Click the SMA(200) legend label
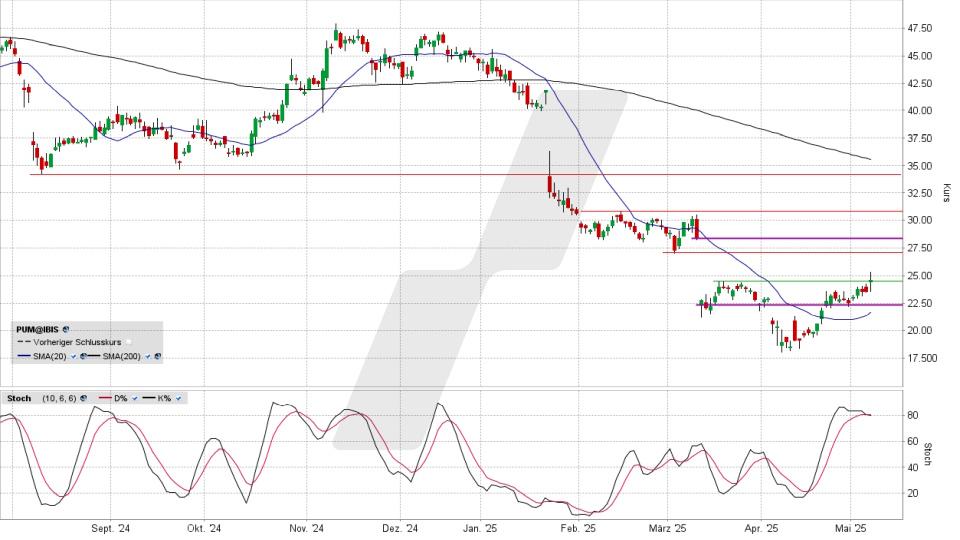 121,356
